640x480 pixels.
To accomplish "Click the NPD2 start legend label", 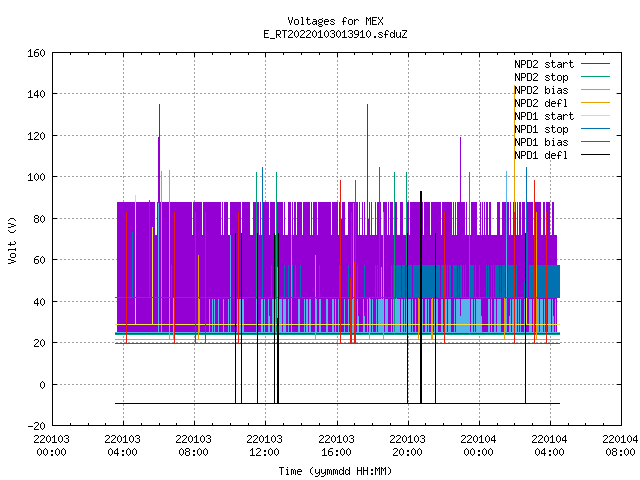I will tap(544, 64).
